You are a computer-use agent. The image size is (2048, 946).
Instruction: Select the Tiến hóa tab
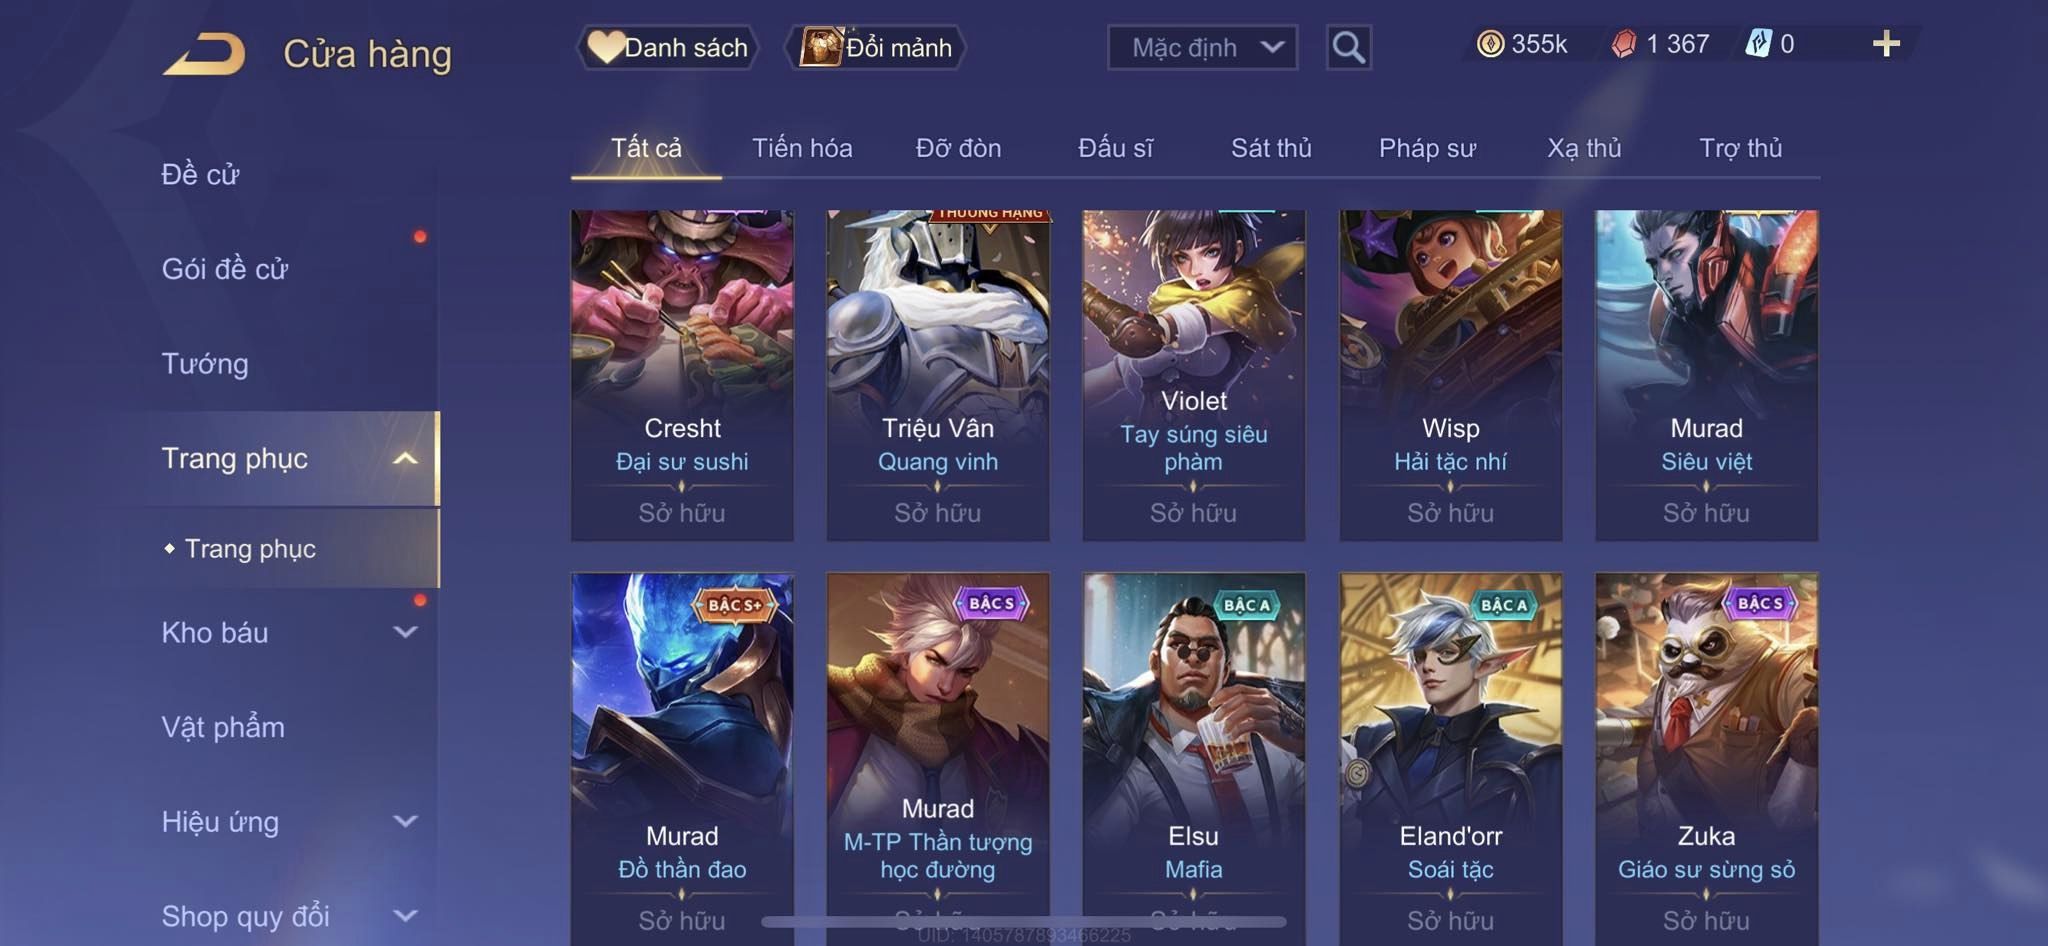(802, 148)
